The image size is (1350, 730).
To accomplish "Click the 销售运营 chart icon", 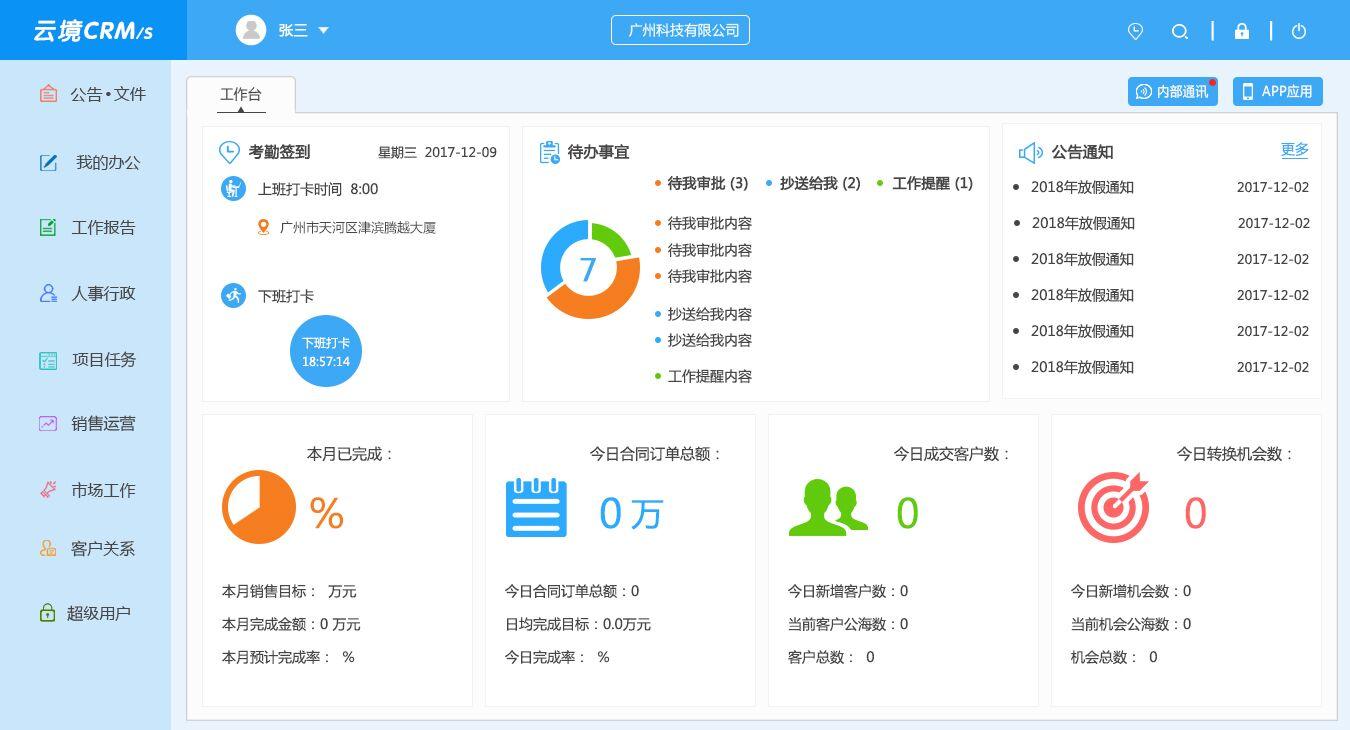I will pyautogui.click(x=48, y=423).
